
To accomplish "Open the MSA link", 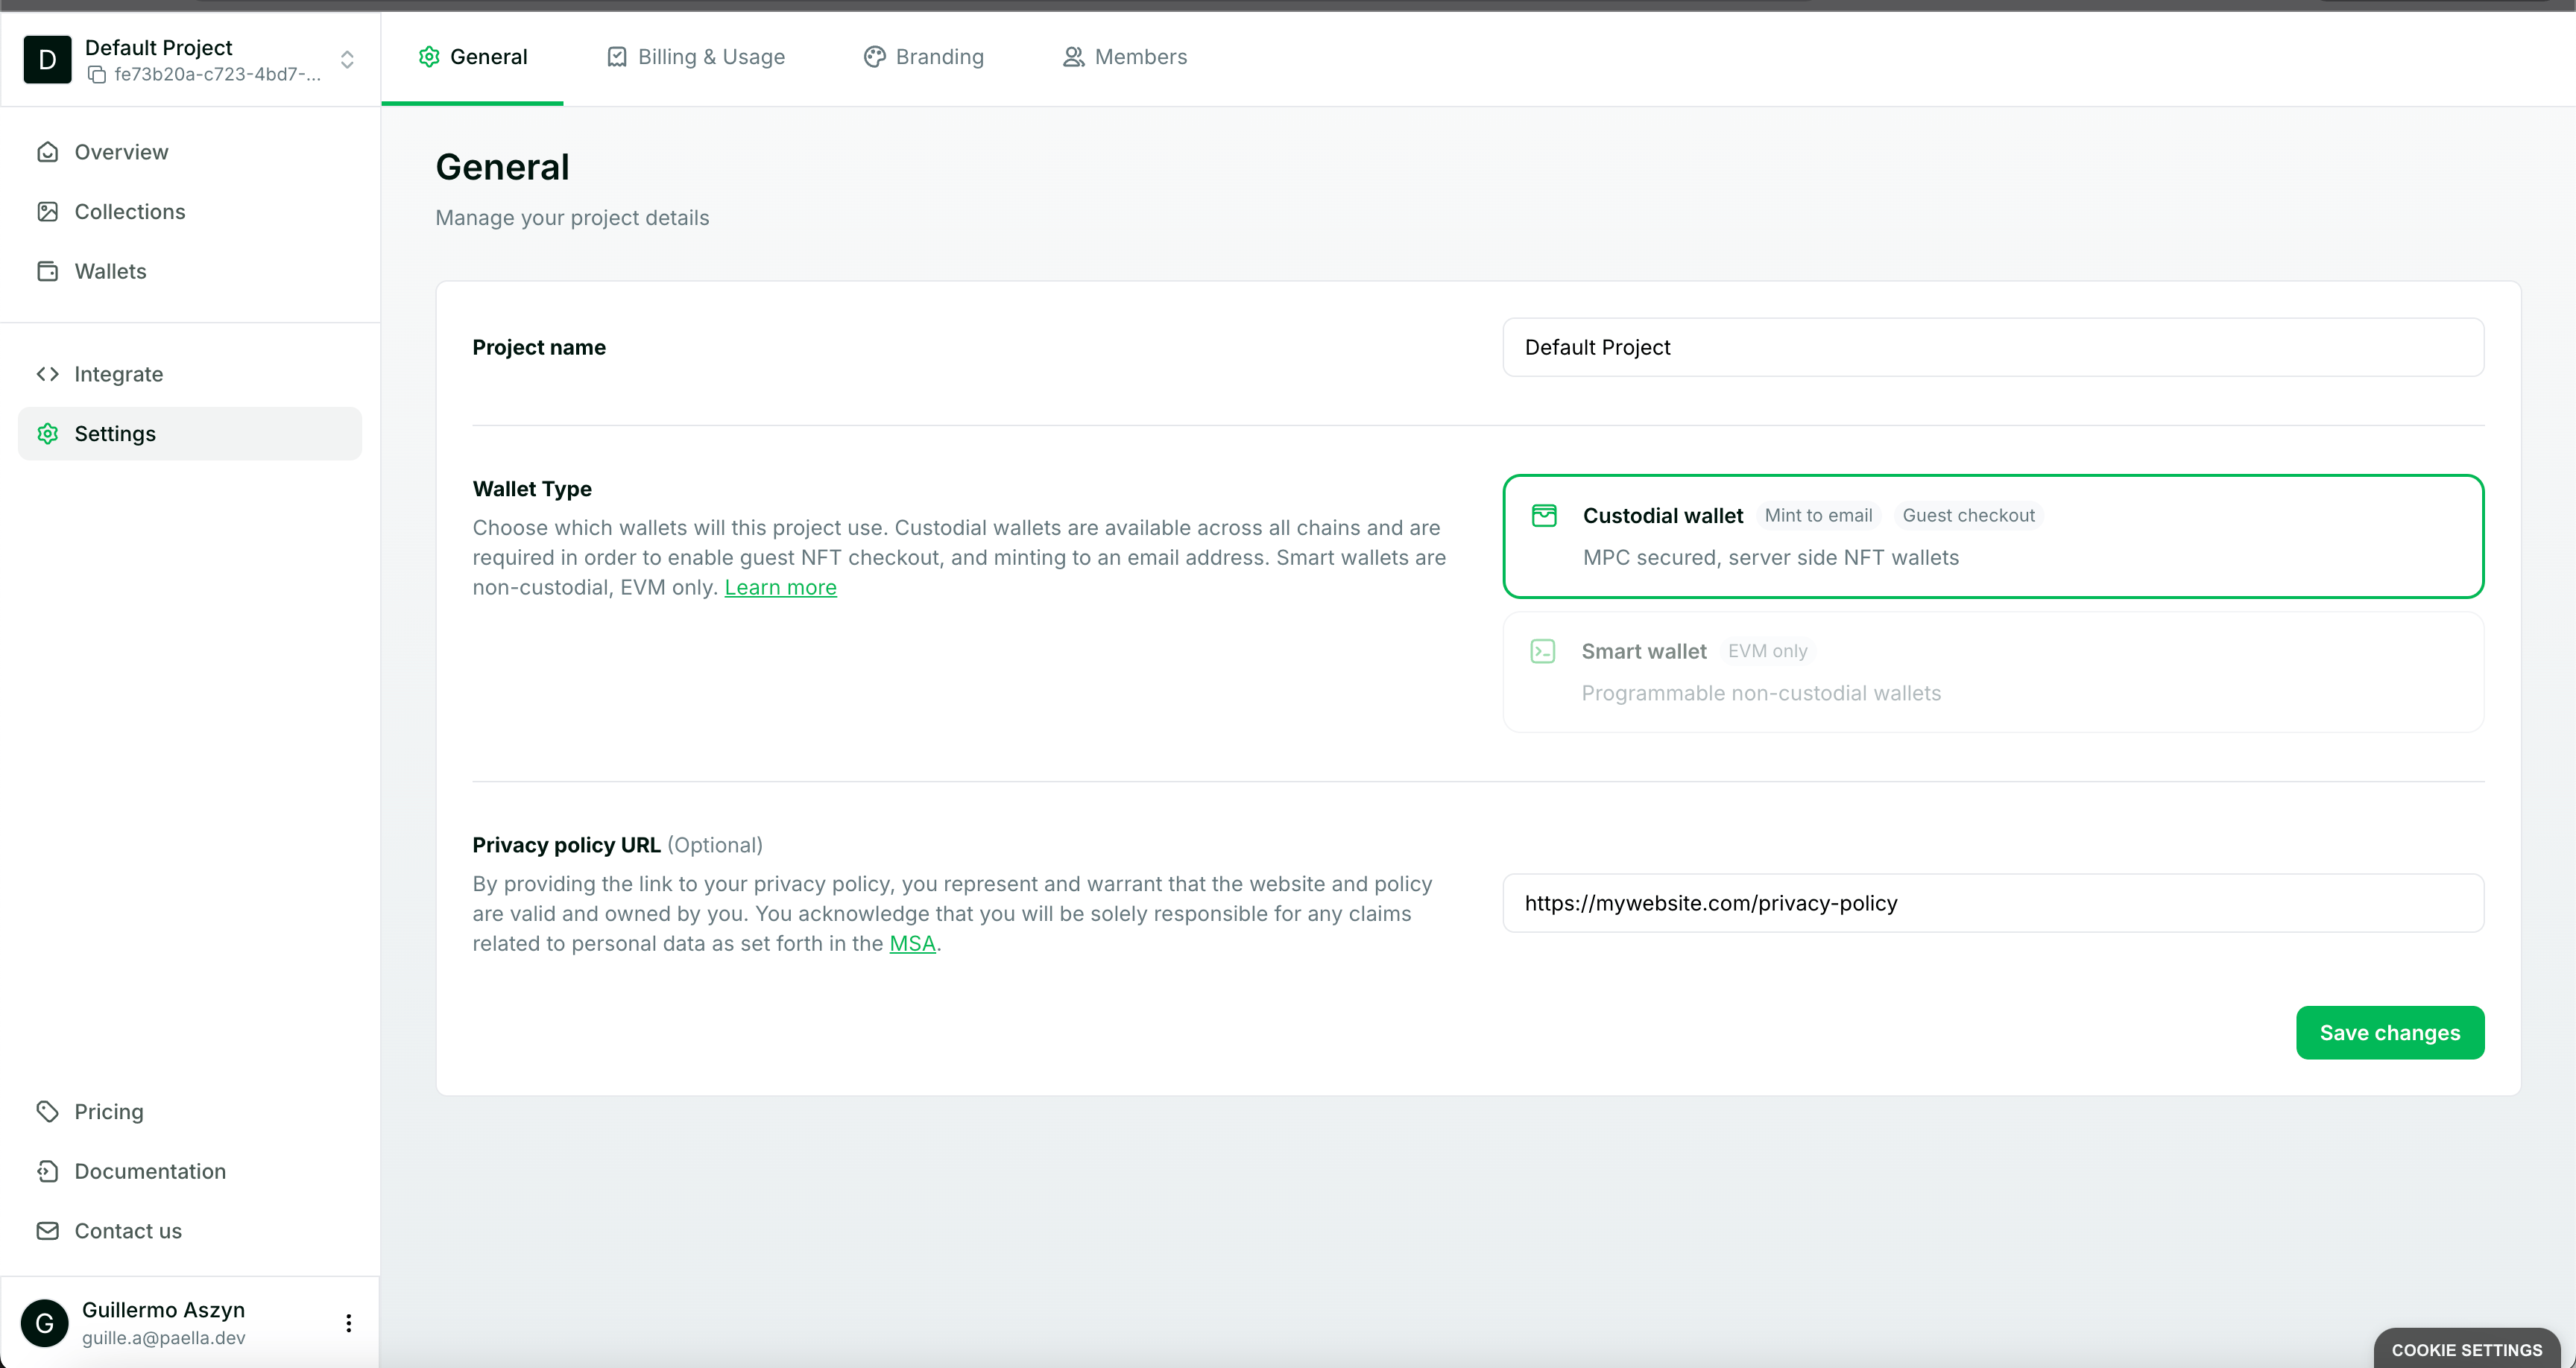I will (912, 944).
